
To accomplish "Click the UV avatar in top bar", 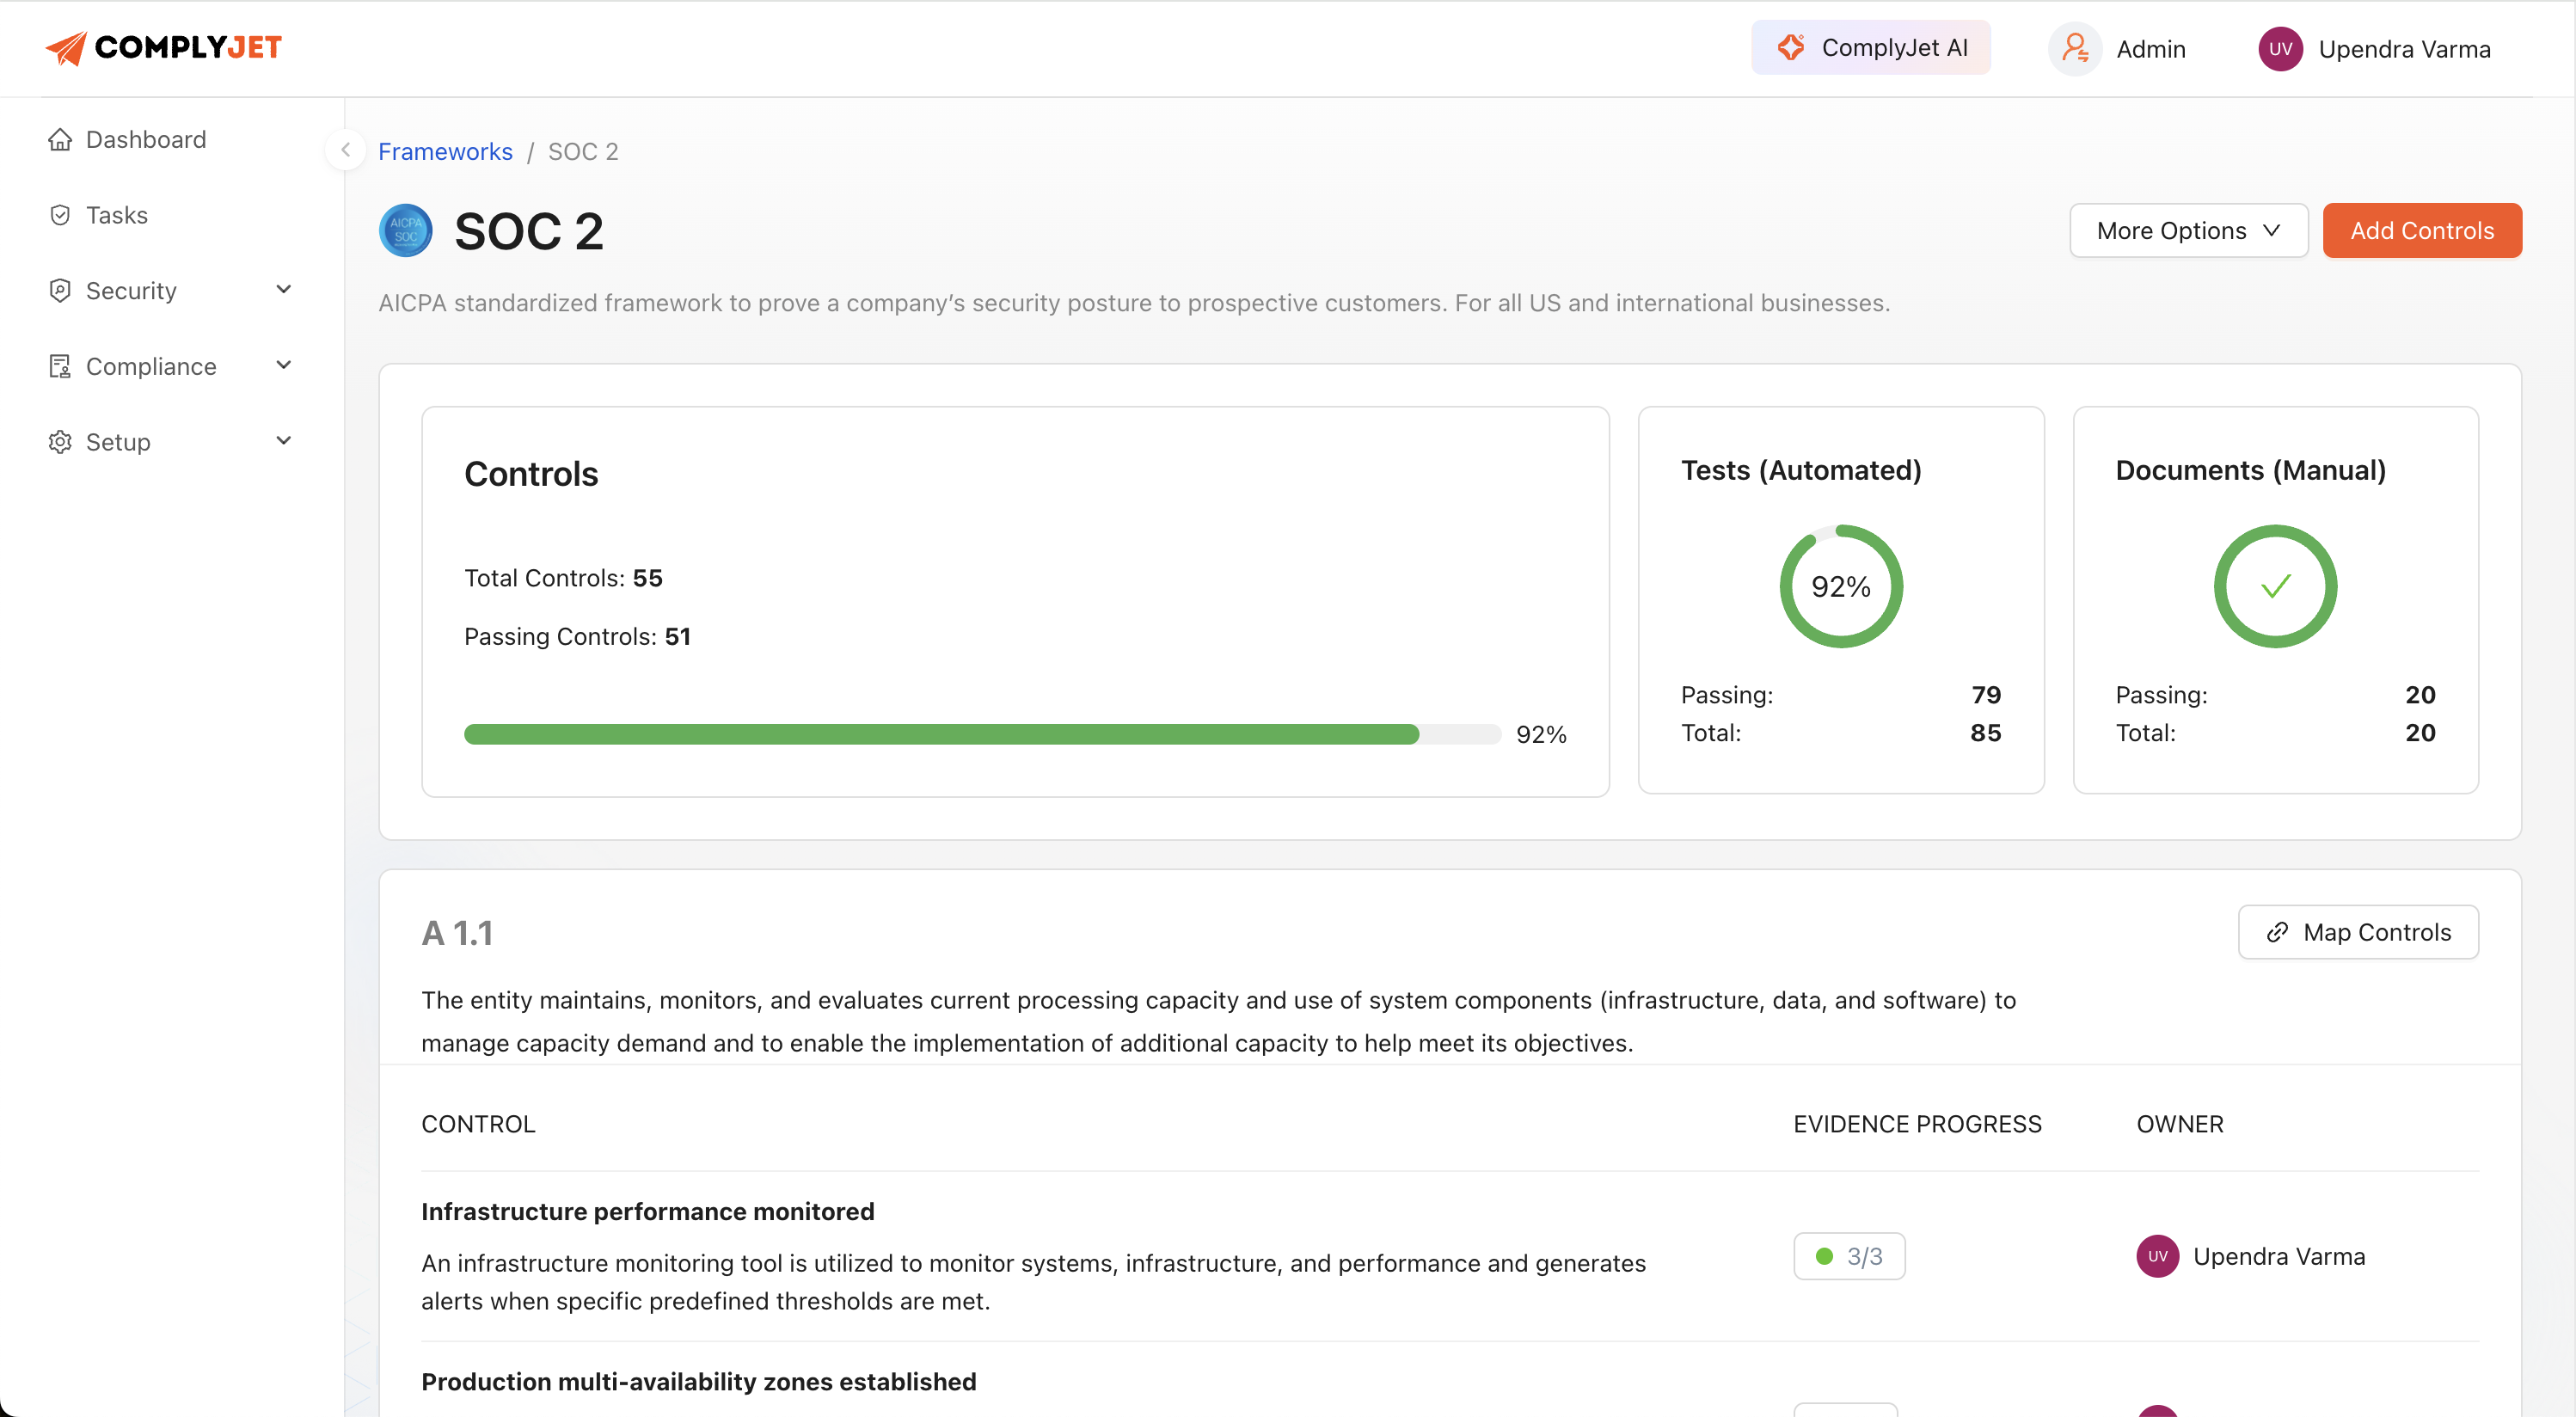I will click(2280, 48).
